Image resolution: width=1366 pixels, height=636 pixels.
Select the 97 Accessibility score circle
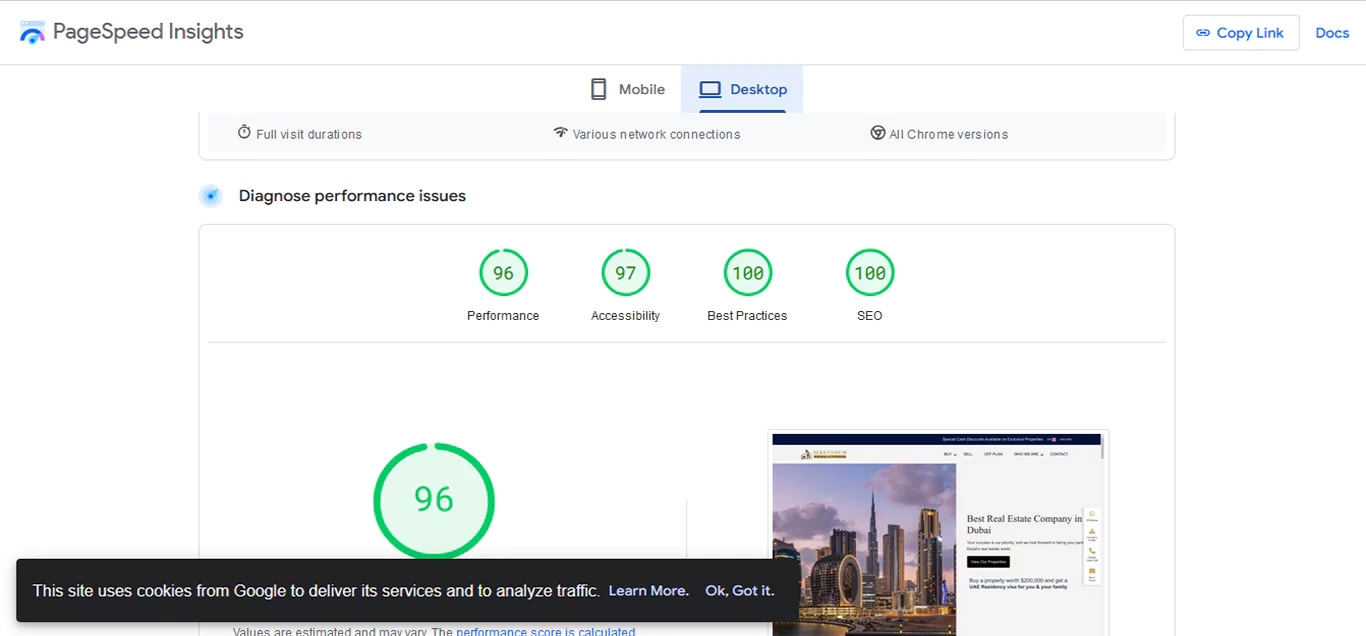click(625, 272)
